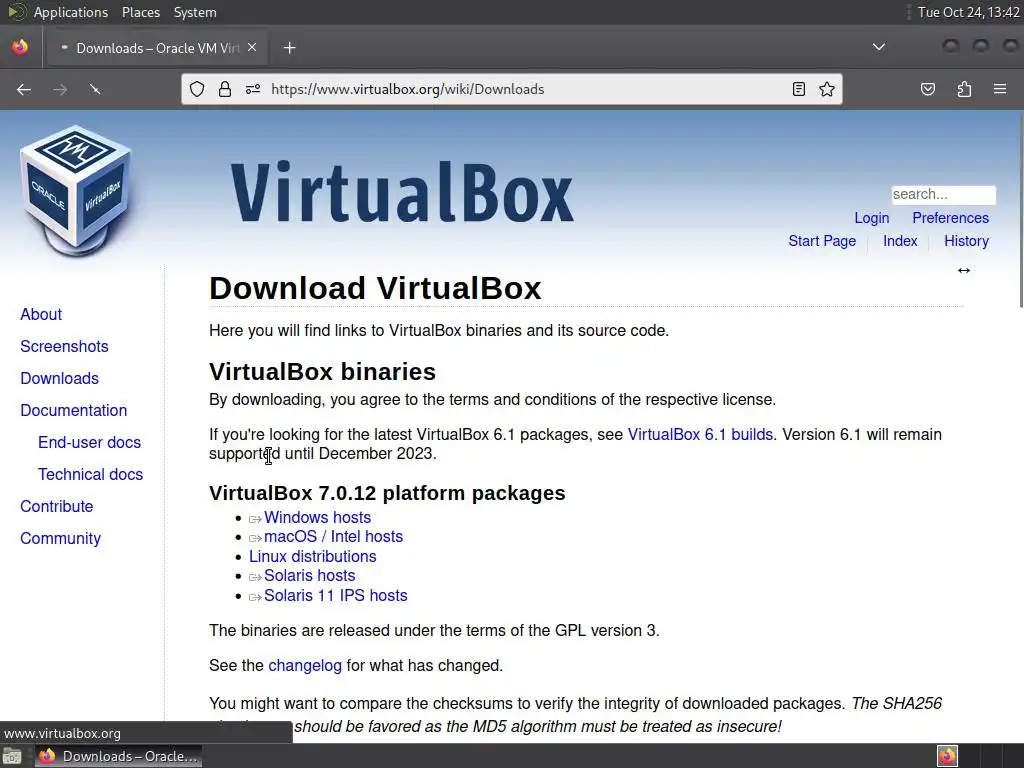Click the double-arrow width toggle icon
This screenshot has width=1024, height=768.
click(x=964, y=270)
